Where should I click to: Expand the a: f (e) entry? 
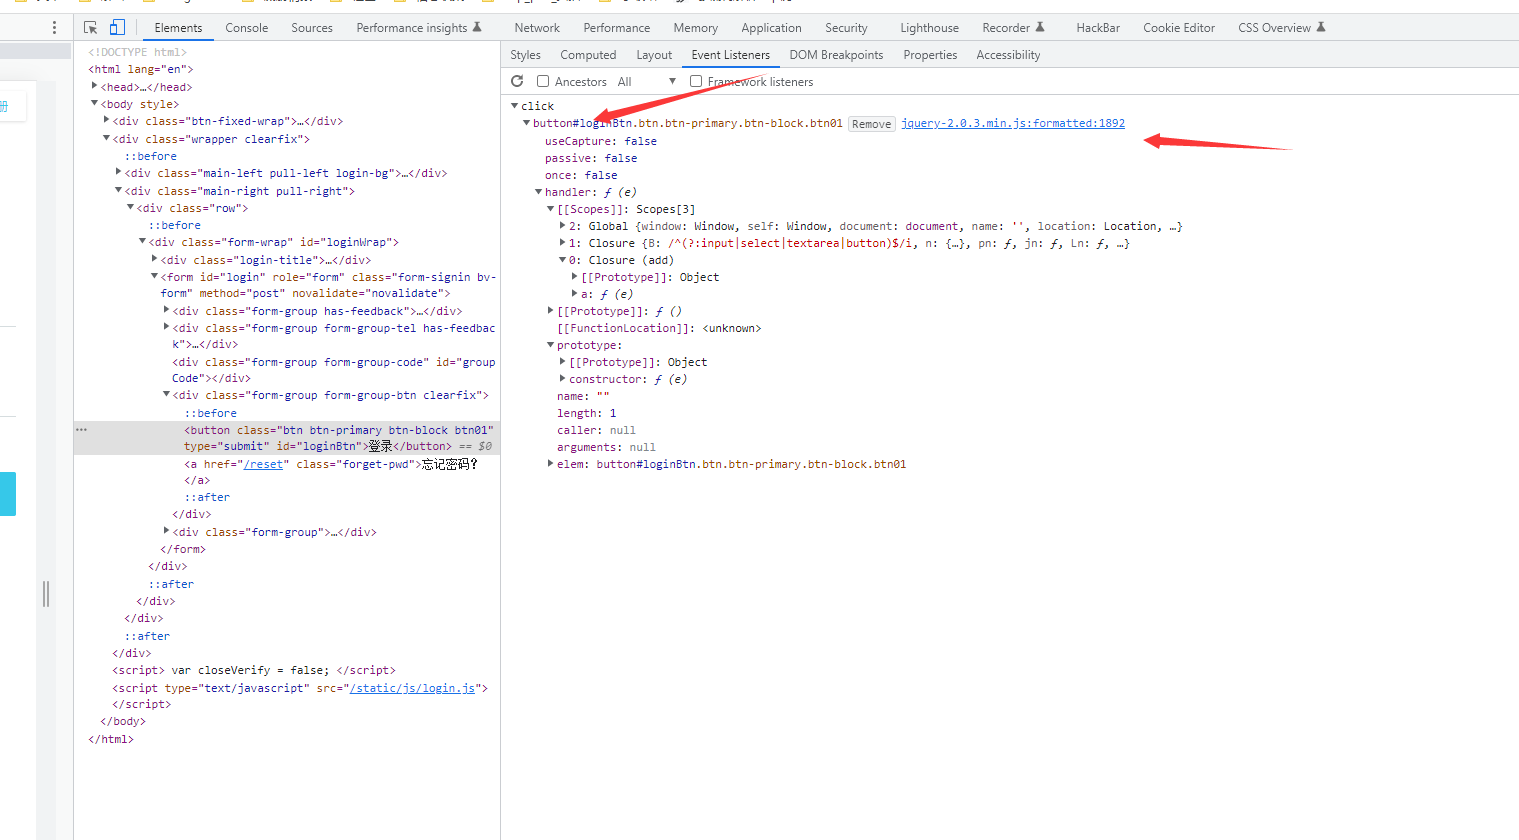coord(575,294)
